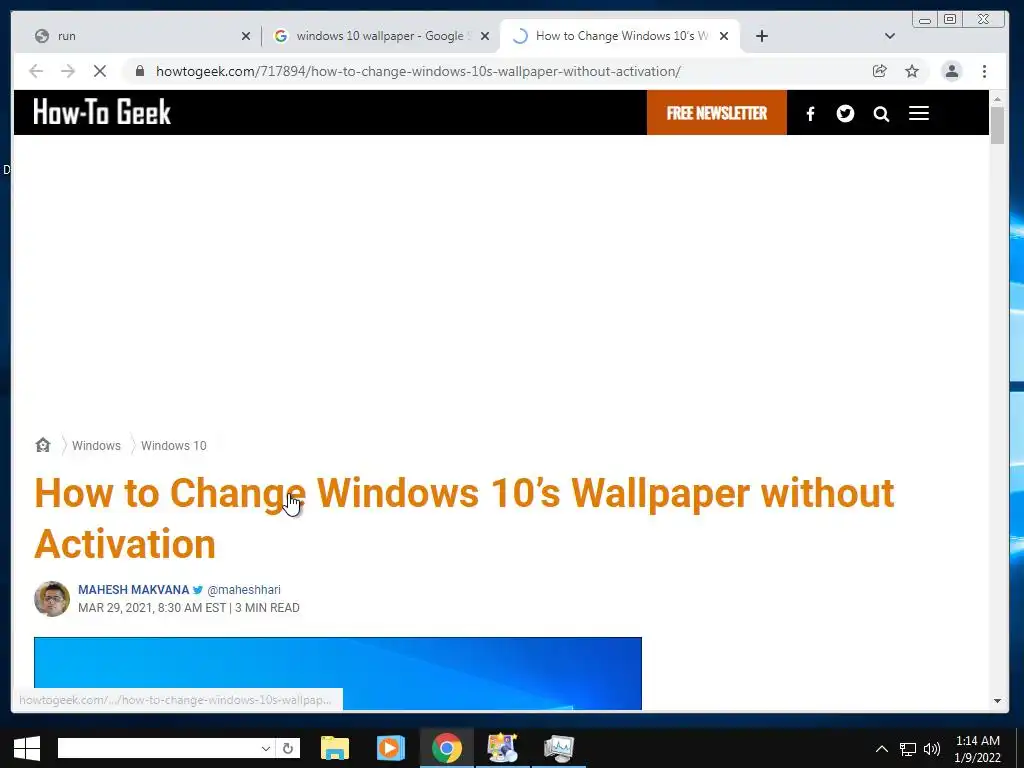This screenshot has width=1024, height=768.
Task: Switch to the 'windows 10 wallpaper - Google' tab
Action: [381, 36]
